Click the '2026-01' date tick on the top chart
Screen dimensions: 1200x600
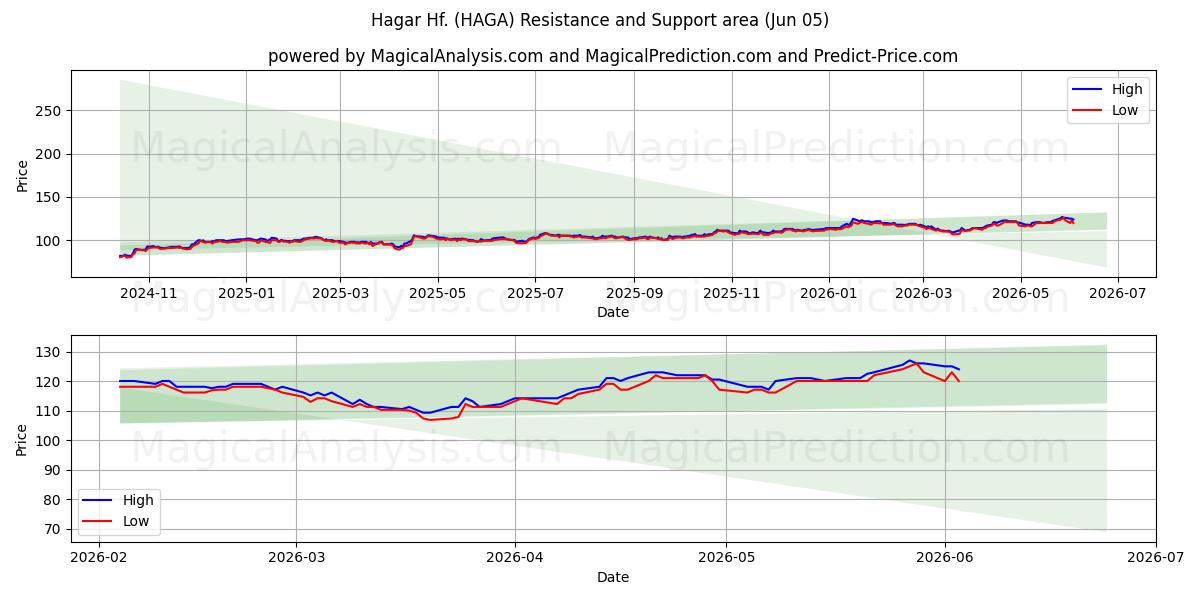click(x=828, y=294)
